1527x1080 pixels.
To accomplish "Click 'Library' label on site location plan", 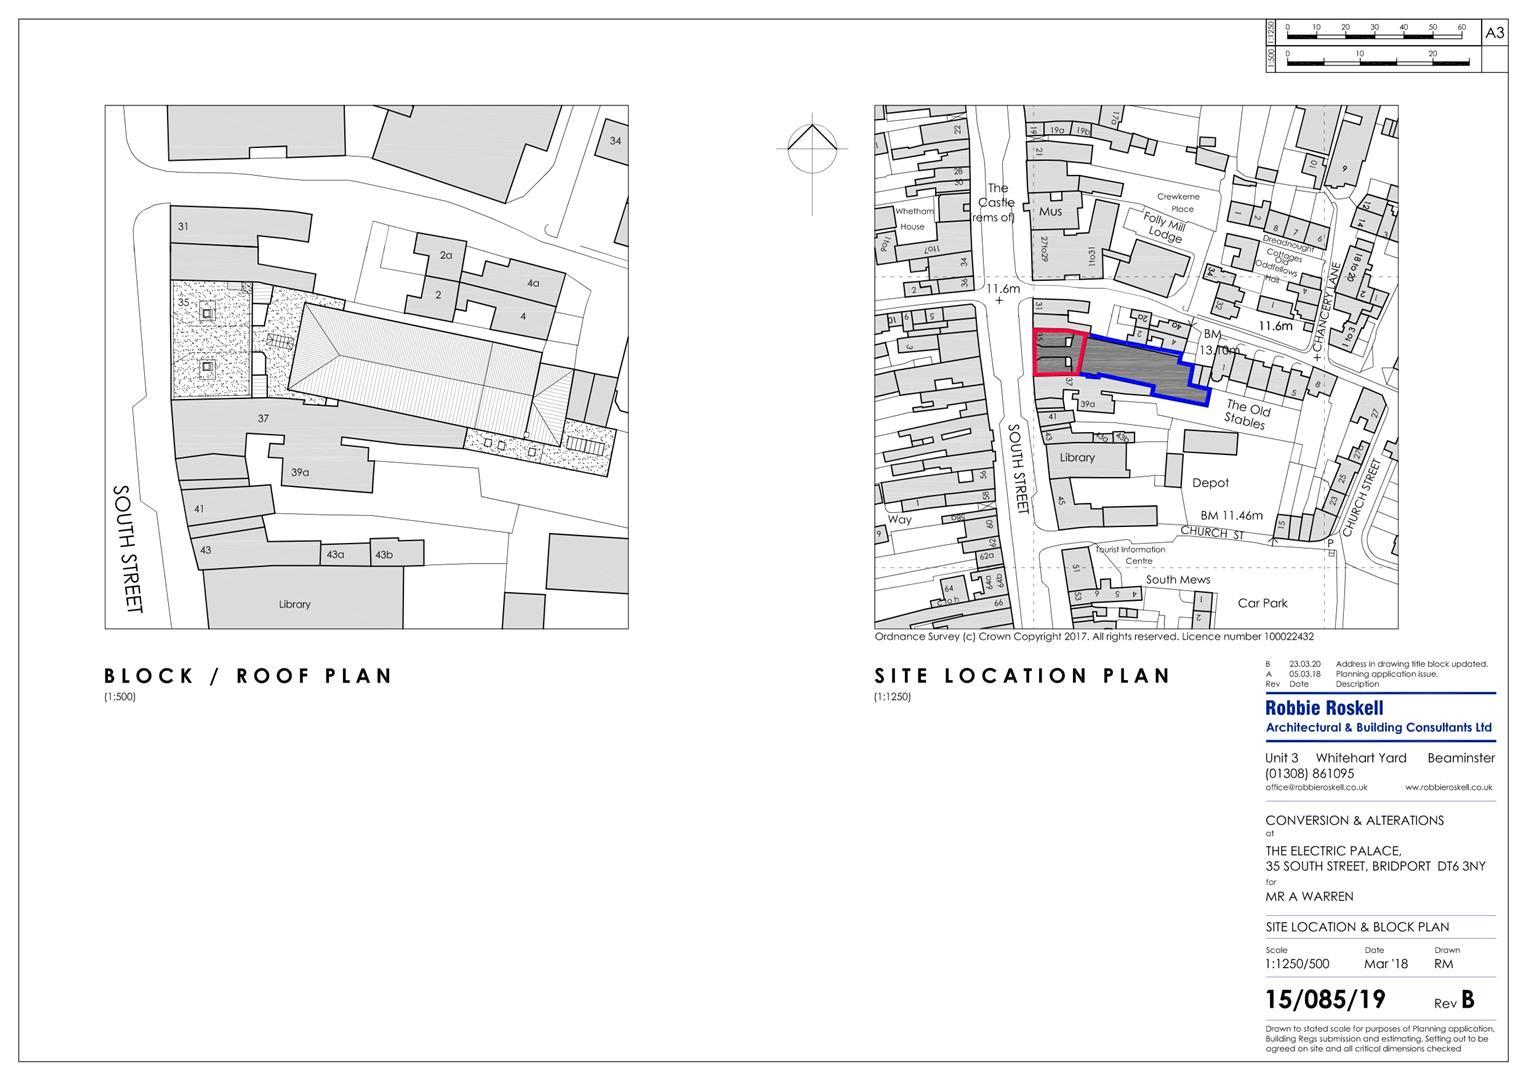I will (1078, 457).
